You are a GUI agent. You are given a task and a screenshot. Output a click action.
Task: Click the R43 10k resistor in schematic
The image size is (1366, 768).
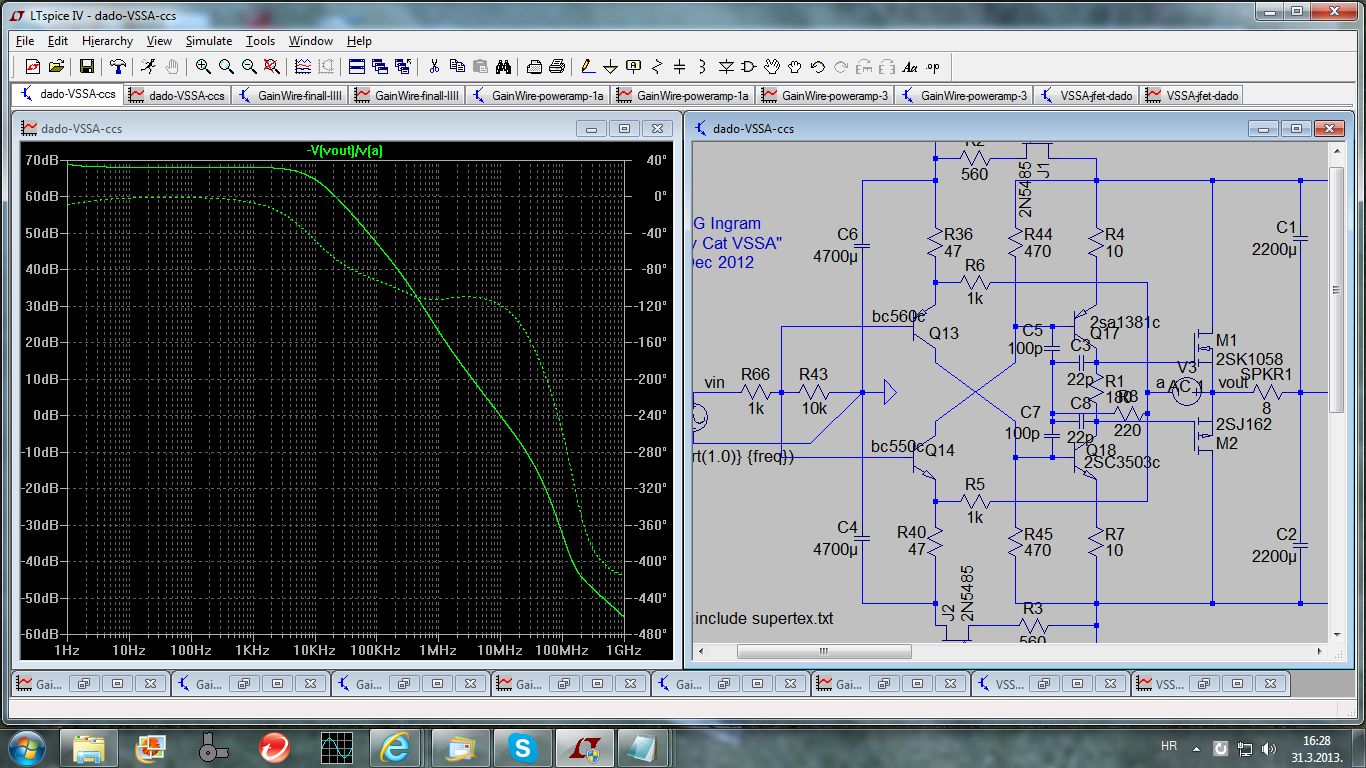tap(814, 392)
